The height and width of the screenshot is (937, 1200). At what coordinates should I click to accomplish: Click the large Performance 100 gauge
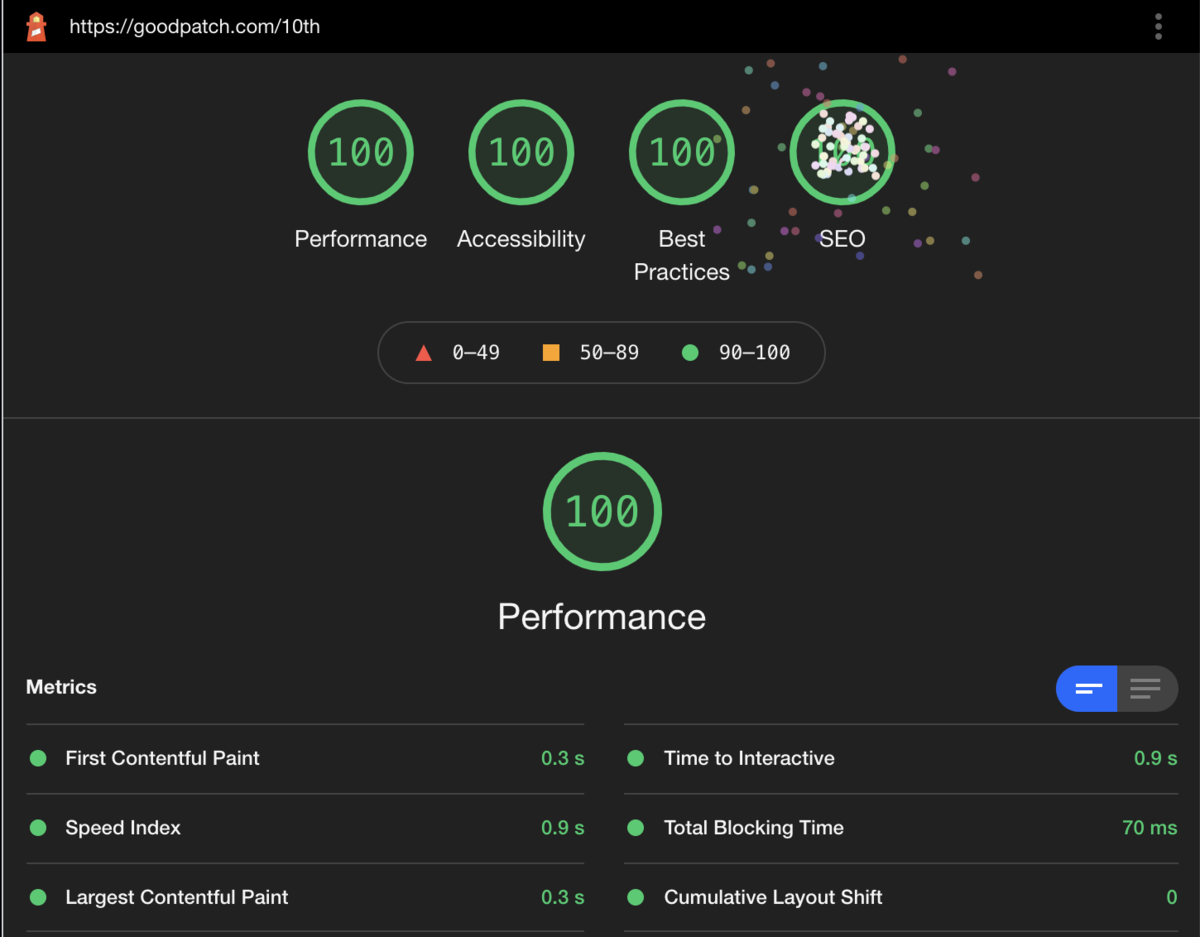click(x=602, y=511)
